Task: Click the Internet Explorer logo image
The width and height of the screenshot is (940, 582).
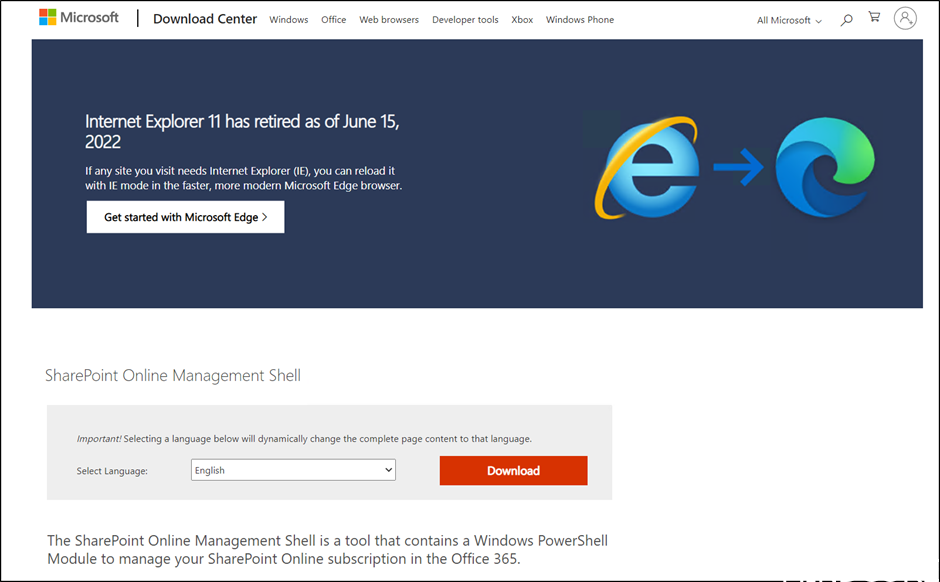Action: tap(647, 167)
